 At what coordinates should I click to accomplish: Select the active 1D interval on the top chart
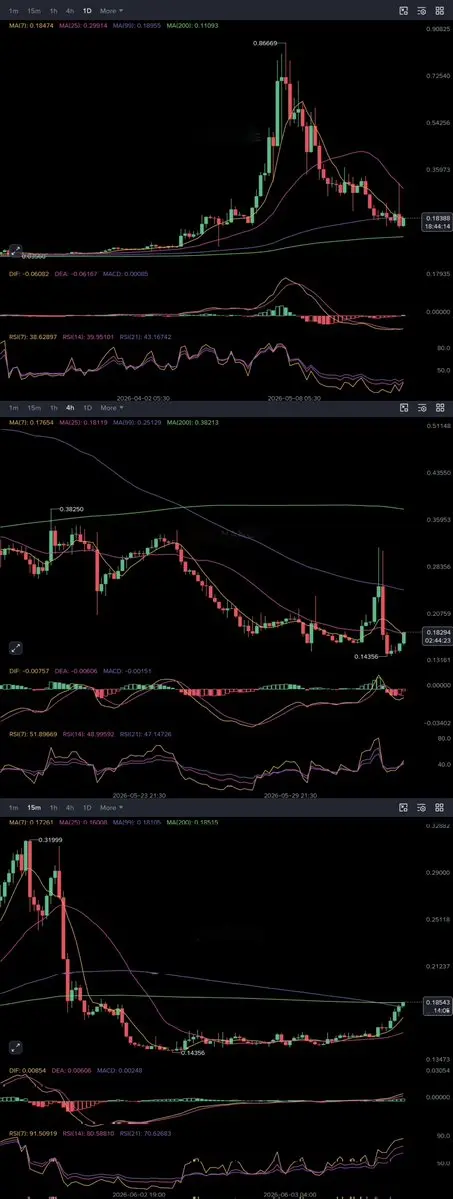87,11
